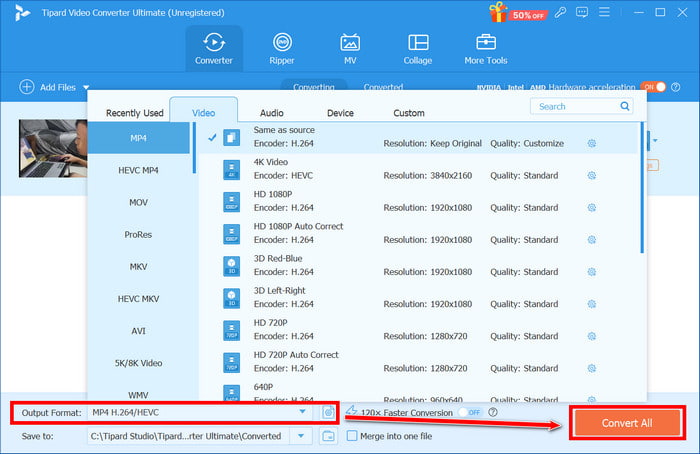Expand the Add Files dropdown arrow

(x=86, y=87)
